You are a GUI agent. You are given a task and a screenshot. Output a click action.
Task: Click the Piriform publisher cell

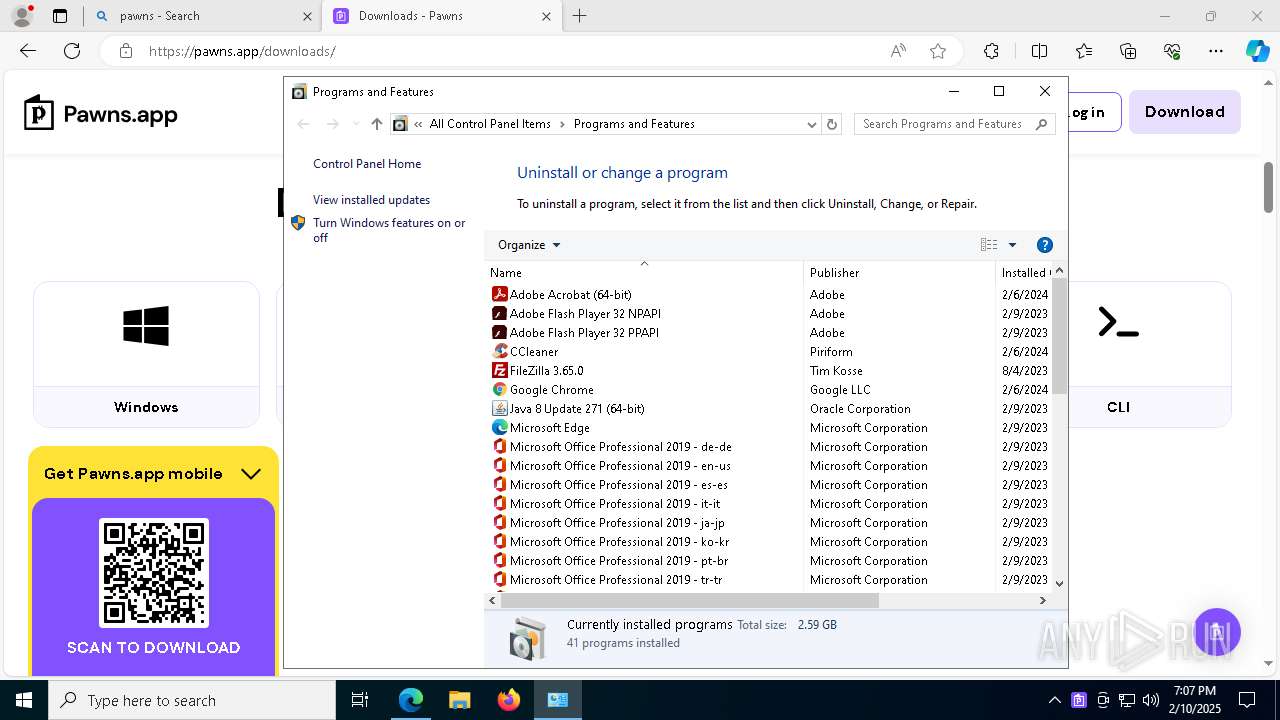click(x=831, y=352)
